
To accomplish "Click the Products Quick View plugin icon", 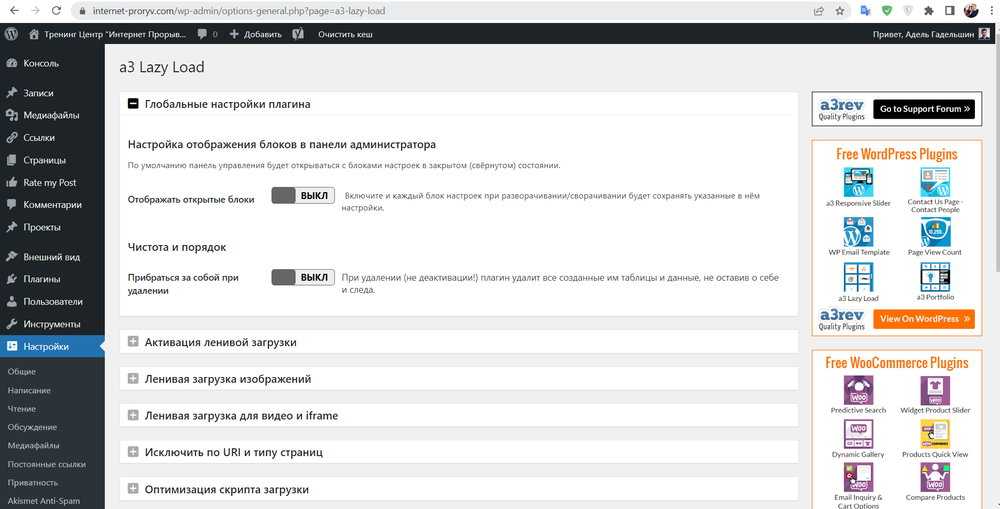I will point(934,433).
